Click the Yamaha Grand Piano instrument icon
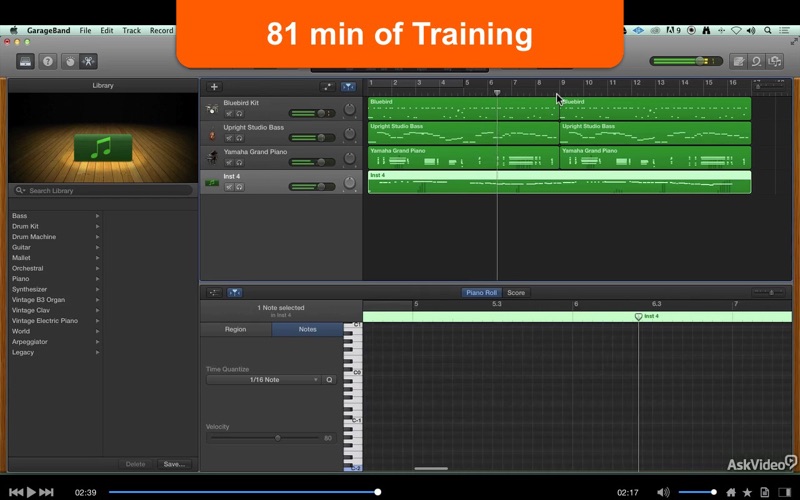The image size is (800, 500). (212, 158)
